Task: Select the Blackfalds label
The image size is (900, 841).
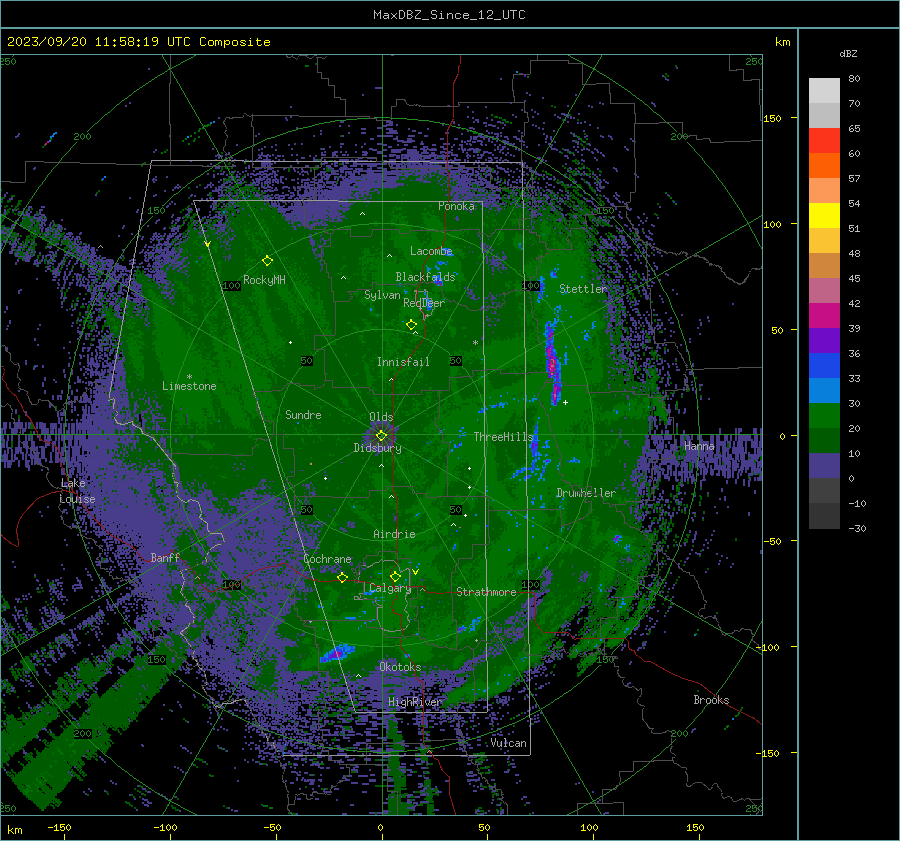Action: (x=425, y=277)
